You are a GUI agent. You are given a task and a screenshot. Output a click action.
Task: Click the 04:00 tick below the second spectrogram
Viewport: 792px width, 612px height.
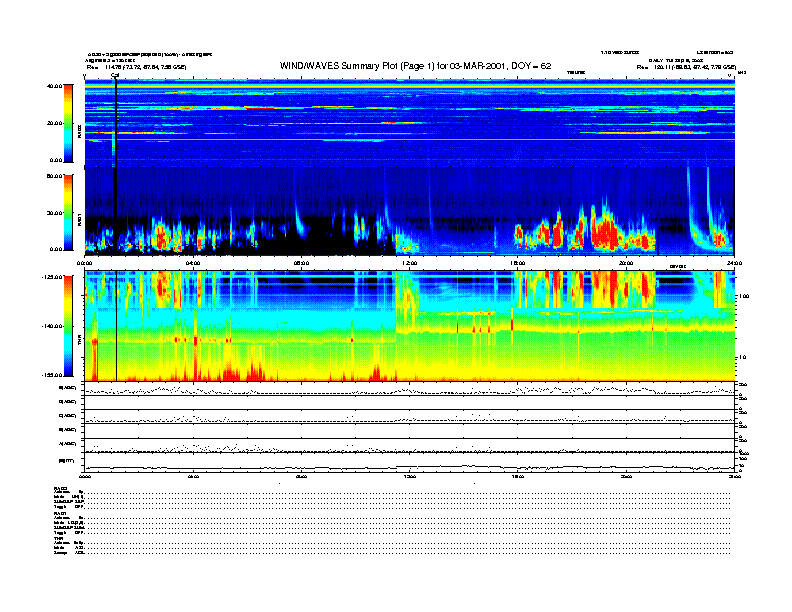(193, 263)
